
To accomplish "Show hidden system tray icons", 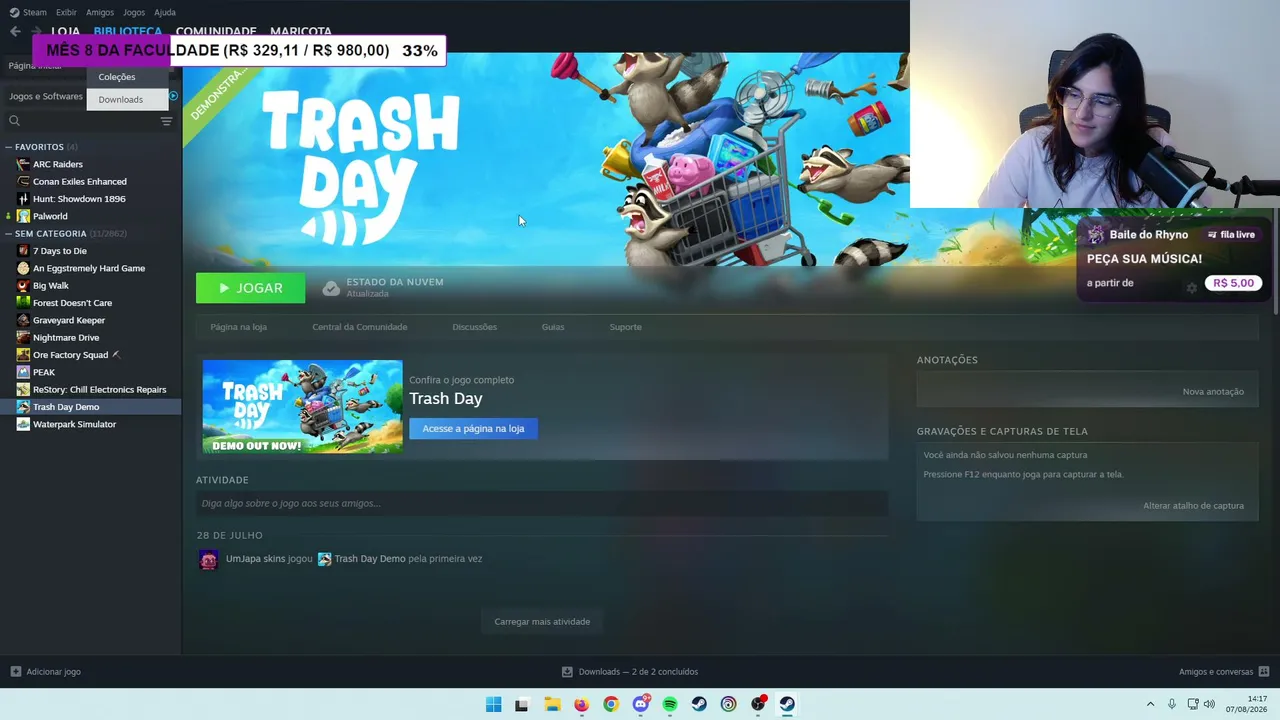I will pyautogui.click(x=1150, y=704).
